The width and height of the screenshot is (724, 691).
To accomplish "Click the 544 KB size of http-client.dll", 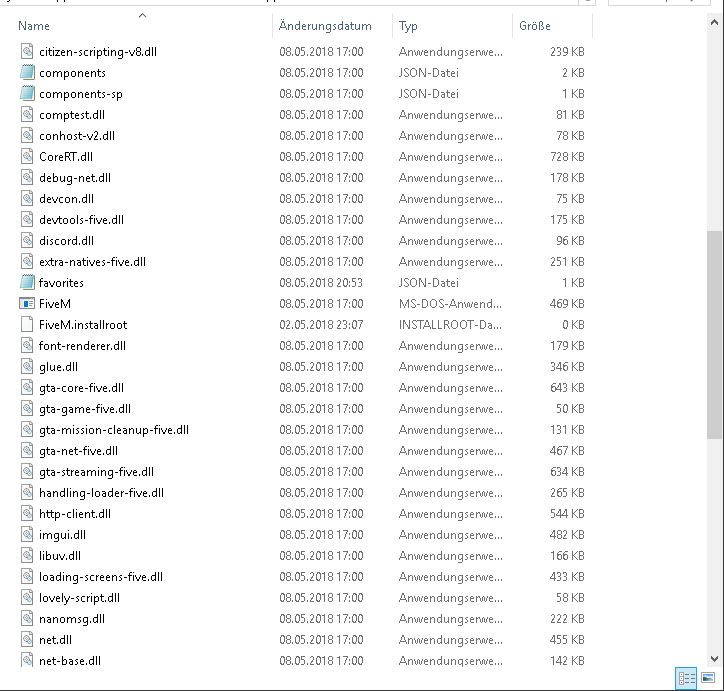I will 567,514.
